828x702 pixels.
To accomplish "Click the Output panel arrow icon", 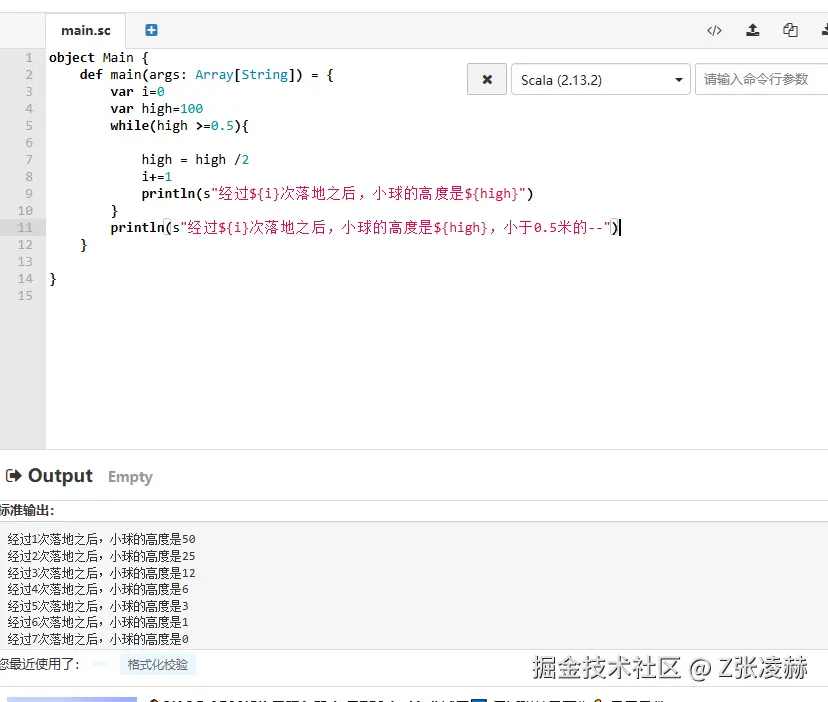I will 14,476.
